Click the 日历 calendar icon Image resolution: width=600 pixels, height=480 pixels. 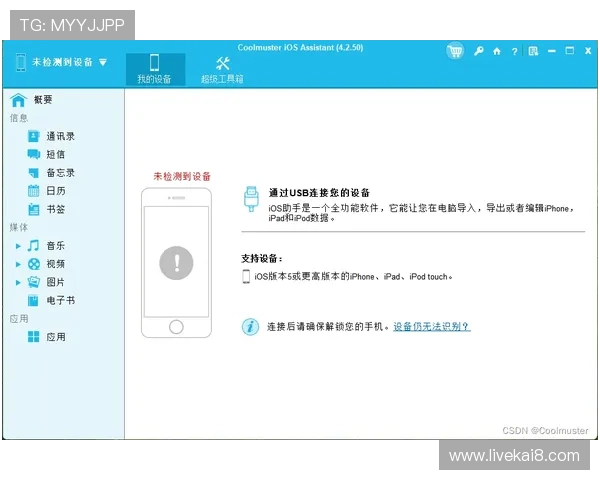[x=34, y=191]
